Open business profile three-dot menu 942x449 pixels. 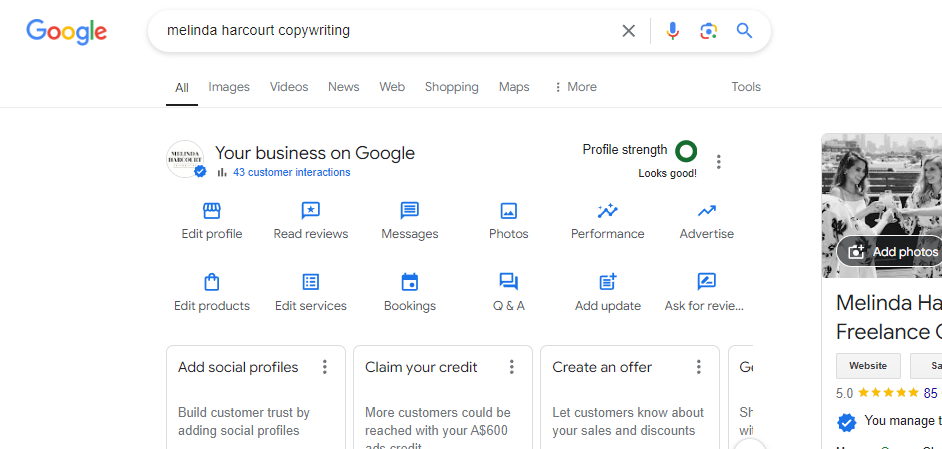[719, 162]
